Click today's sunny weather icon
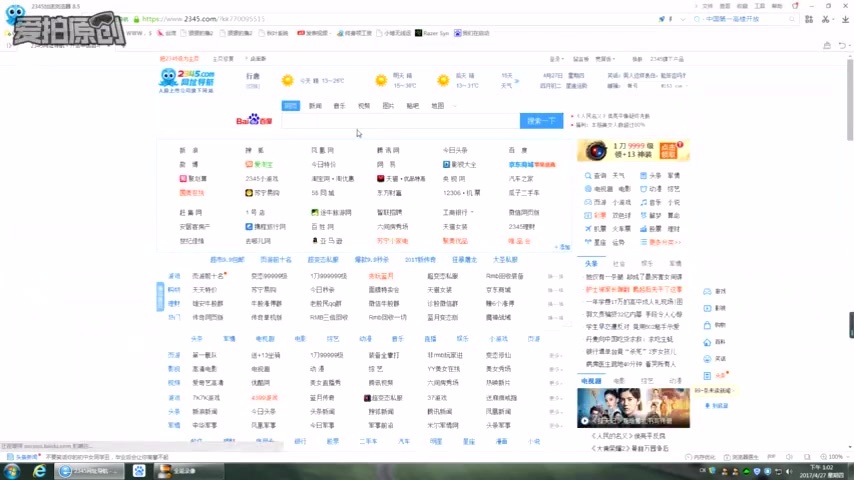 click(x=287, y=81)
